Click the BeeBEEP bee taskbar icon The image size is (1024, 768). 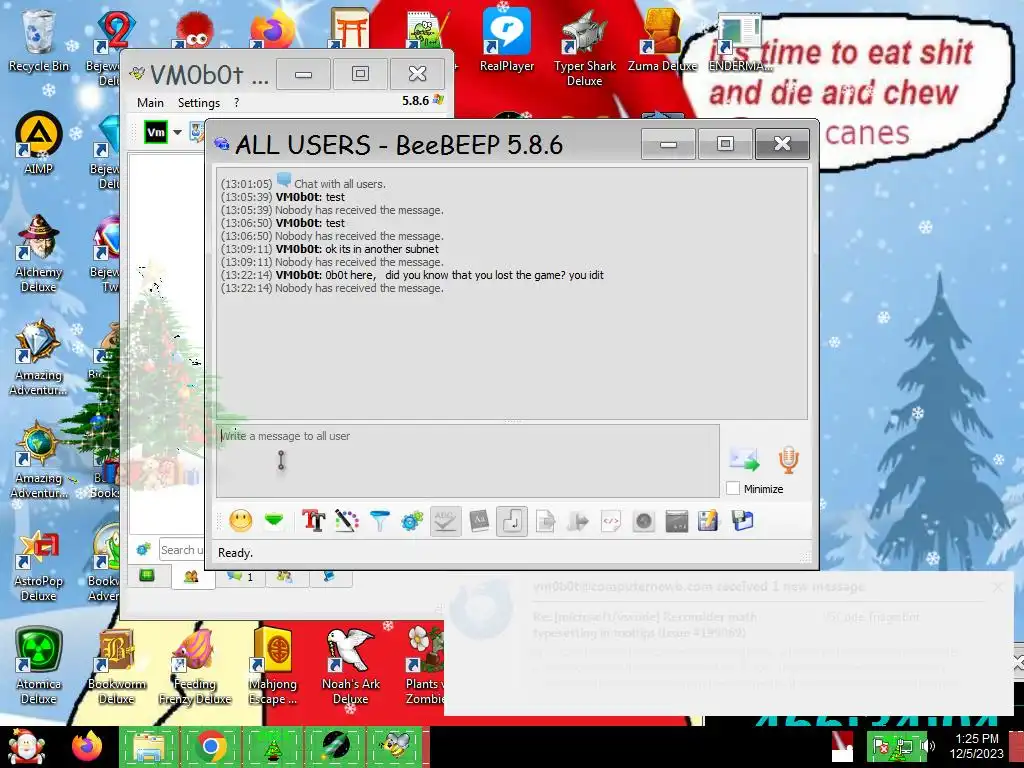397,746
